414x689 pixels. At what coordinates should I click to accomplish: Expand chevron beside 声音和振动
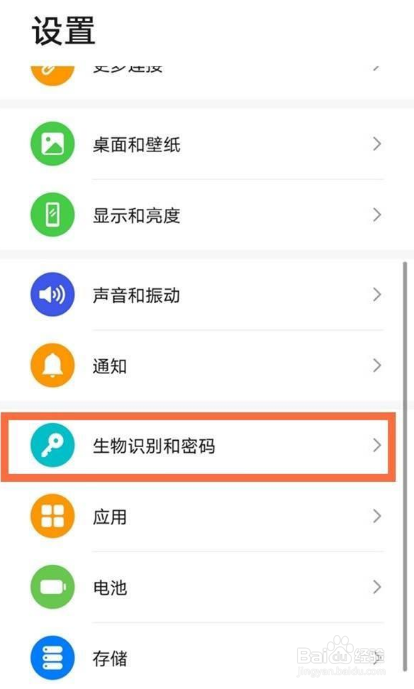tap(377, 294)
